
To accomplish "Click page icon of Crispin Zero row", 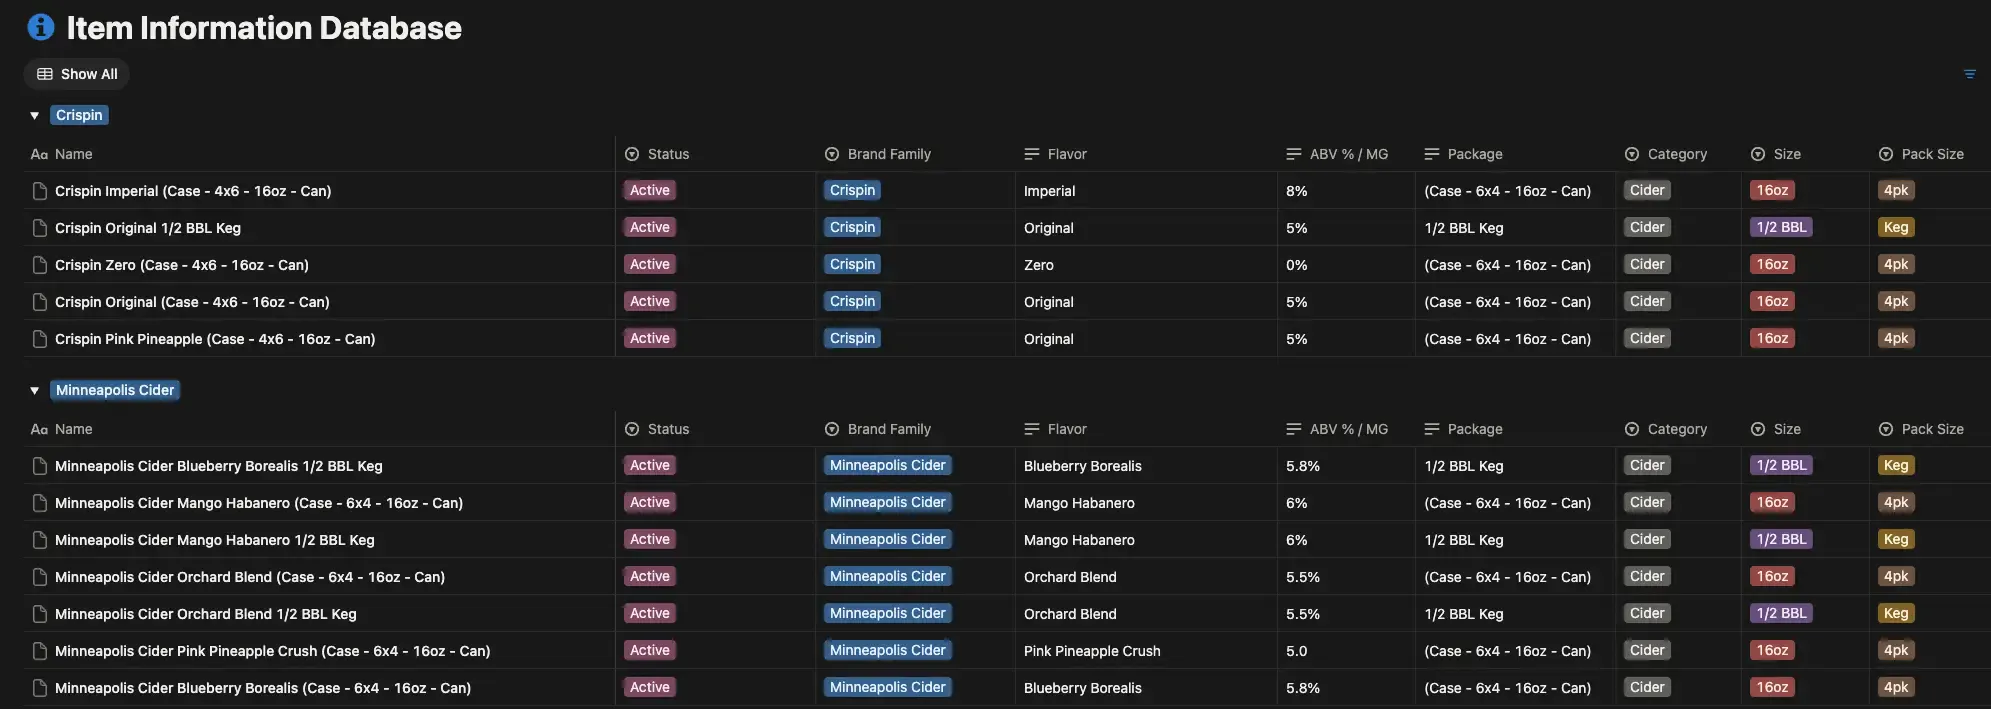I will coord(40,265).
